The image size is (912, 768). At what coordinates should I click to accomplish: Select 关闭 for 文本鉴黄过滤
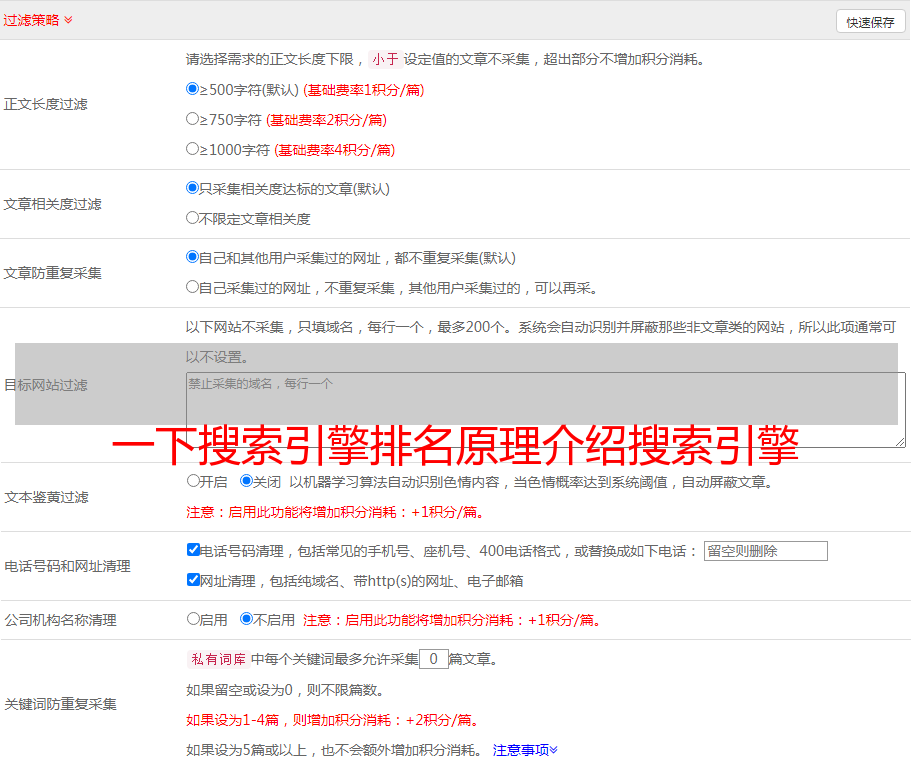tap(247, 481)
